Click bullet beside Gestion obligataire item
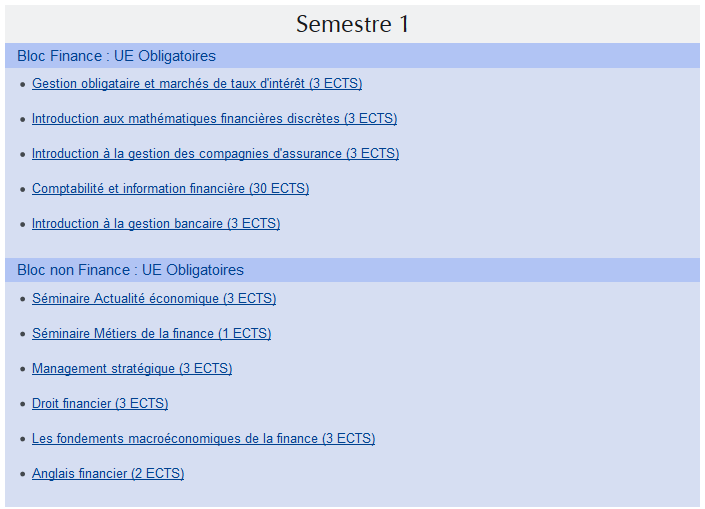The height and width of the screenshot is (509, 705). (22, 84)
